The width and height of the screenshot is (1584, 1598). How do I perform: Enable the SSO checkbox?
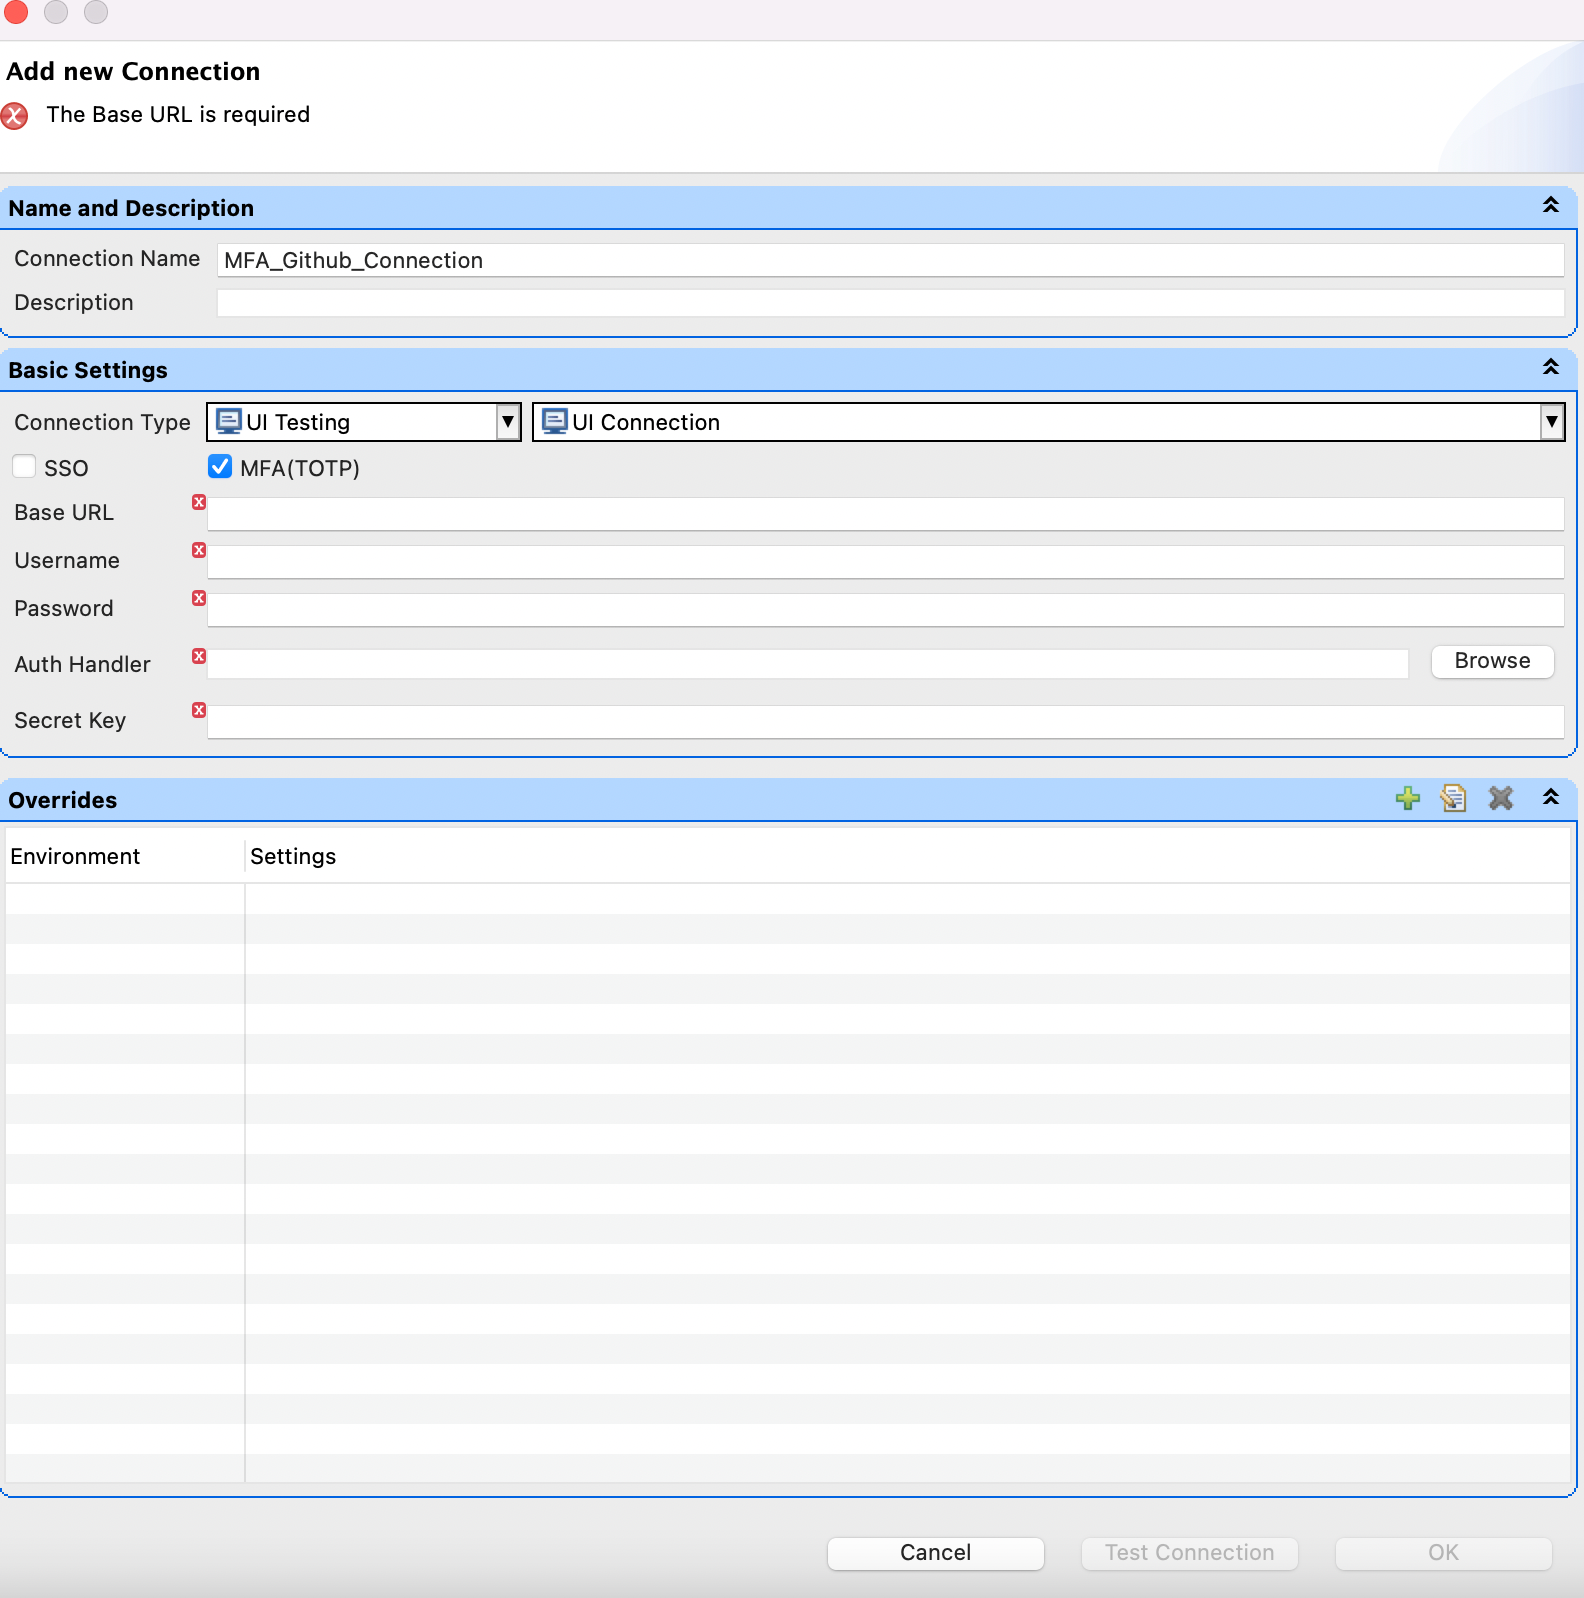click(24, 467)
